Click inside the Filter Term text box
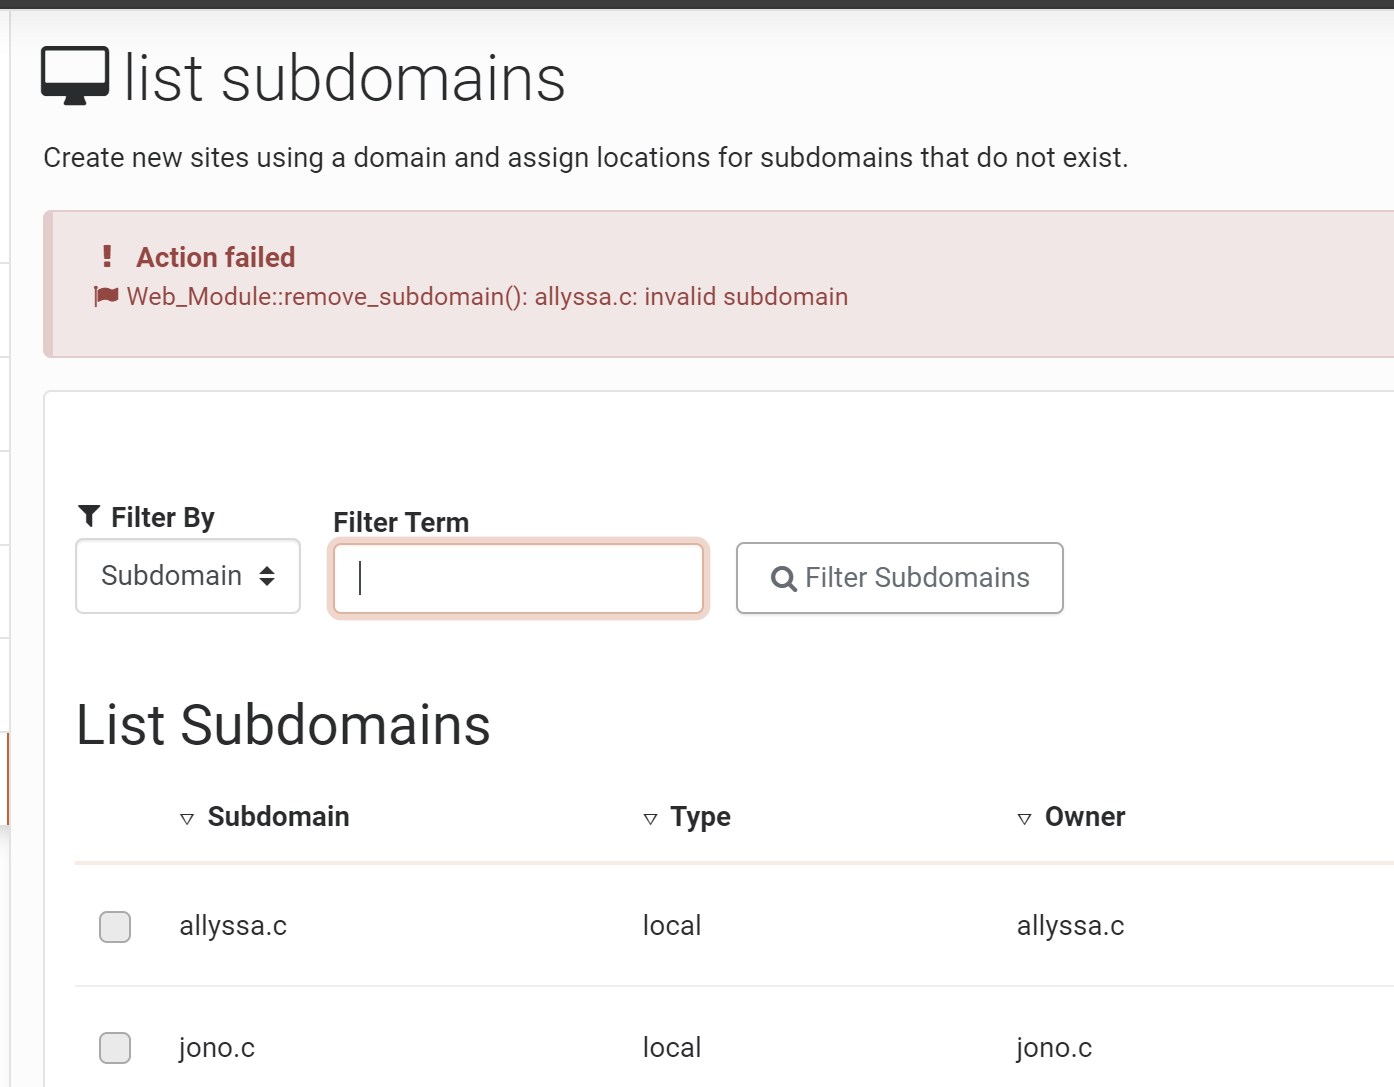 click(x=518, y=579)
